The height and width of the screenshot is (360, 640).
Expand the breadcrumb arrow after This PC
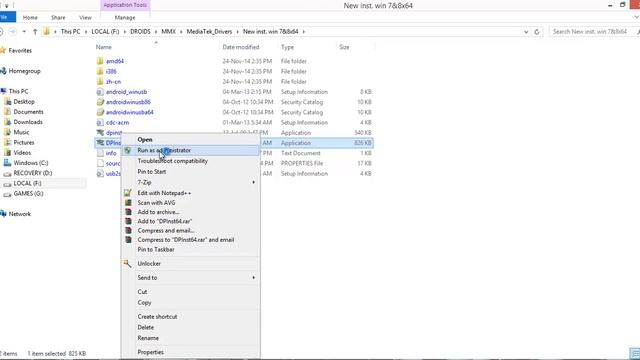tap(86, 31)
